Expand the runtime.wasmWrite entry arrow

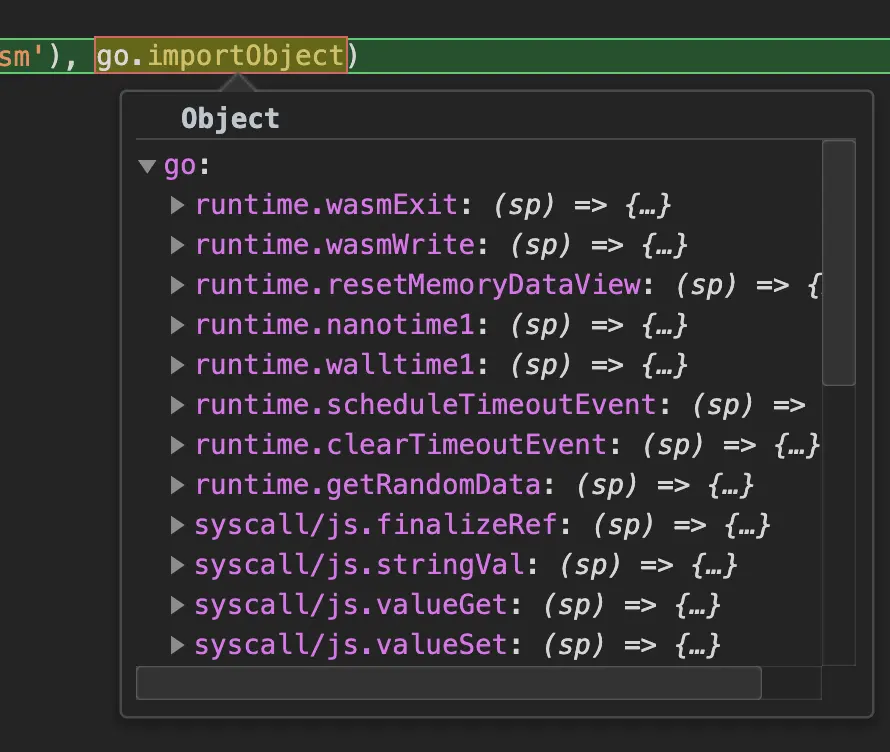point(178,245)
